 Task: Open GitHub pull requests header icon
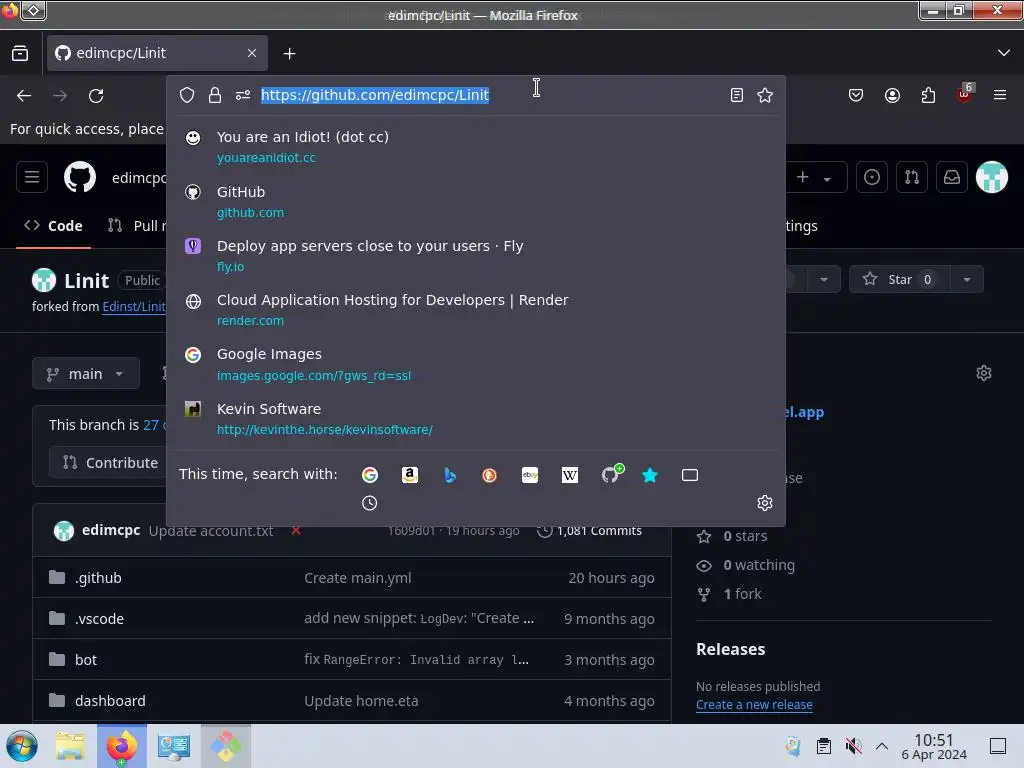click(912, 177)
